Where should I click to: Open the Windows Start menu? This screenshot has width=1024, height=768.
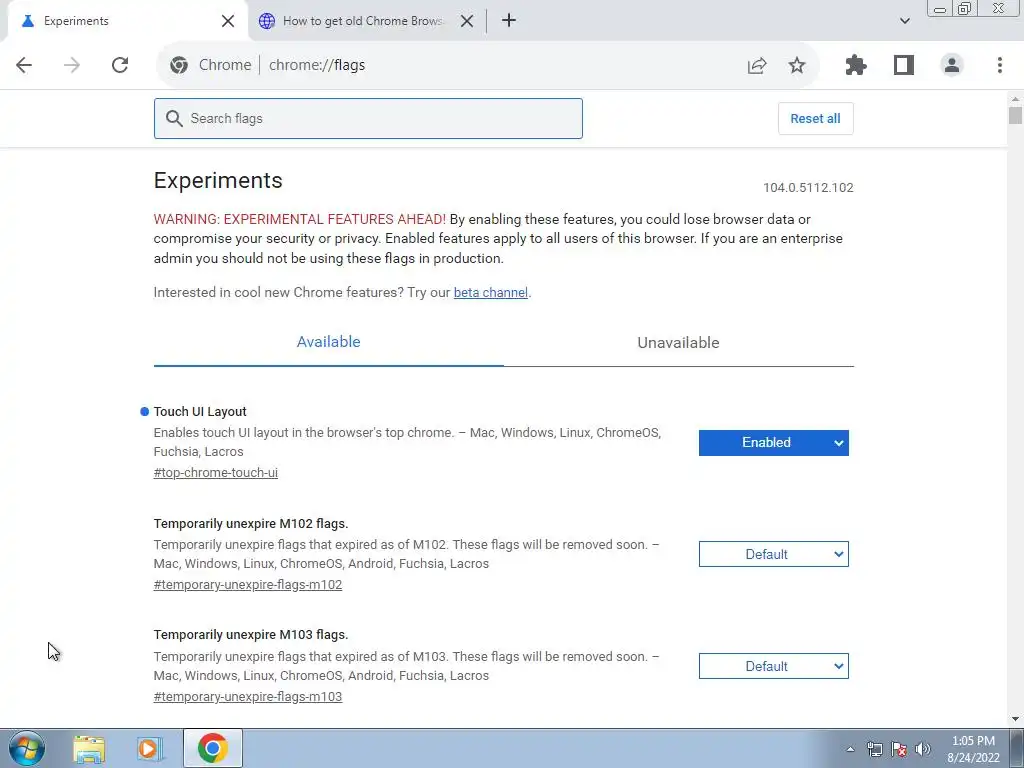27,748
